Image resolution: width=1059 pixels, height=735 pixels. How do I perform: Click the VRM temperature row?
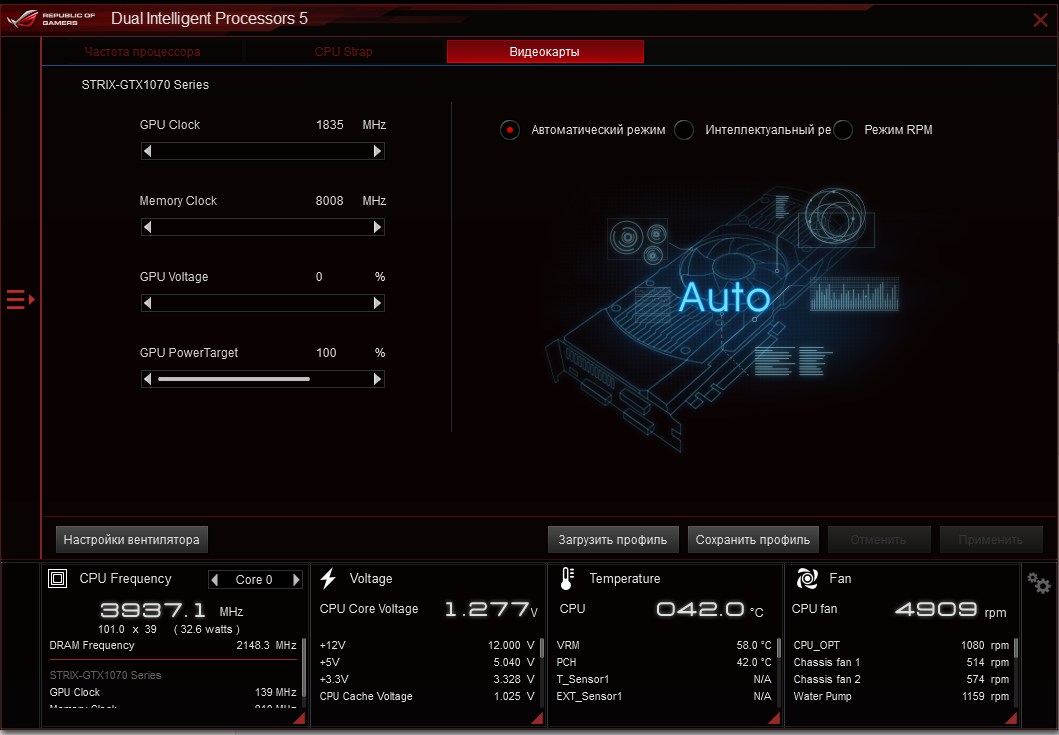[664, 645]
